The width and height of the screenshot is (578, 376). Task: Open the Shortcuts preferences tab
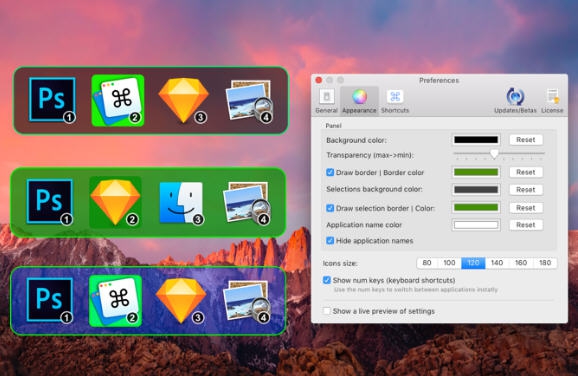[395, 101]
